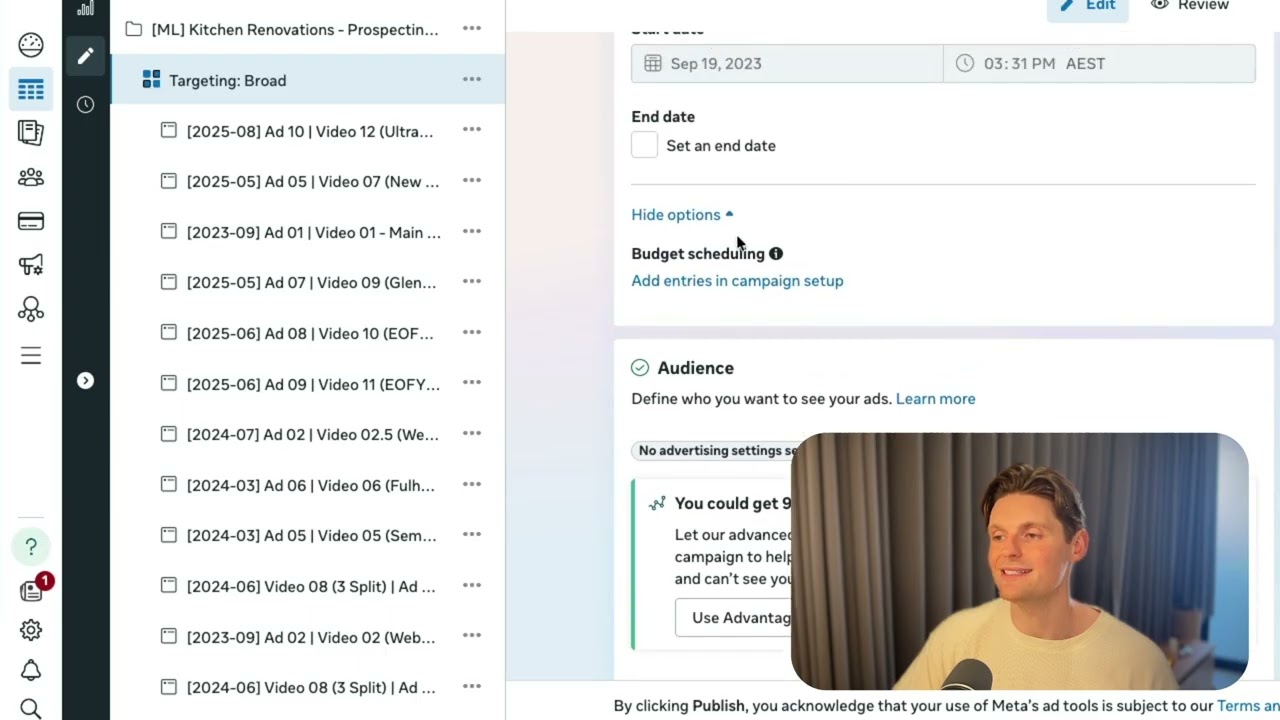The width and height of the screenshot is (1280, 720).
Task: Open options menu for Kitchen Renovations campaign
Action: coord(472,28)
